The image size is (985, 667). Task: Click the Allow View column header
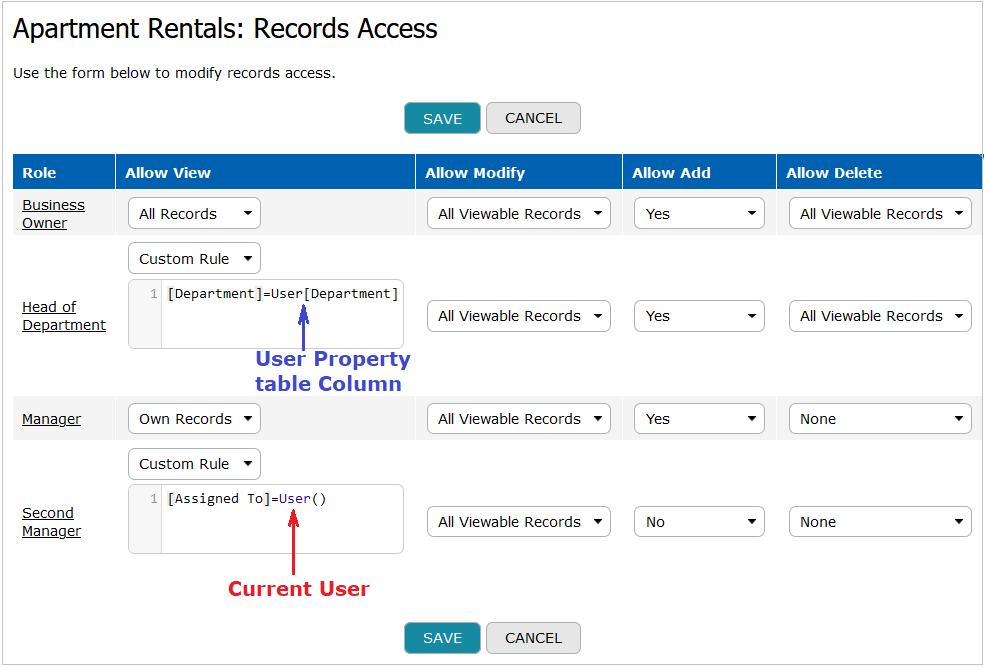tap(265, 172)
